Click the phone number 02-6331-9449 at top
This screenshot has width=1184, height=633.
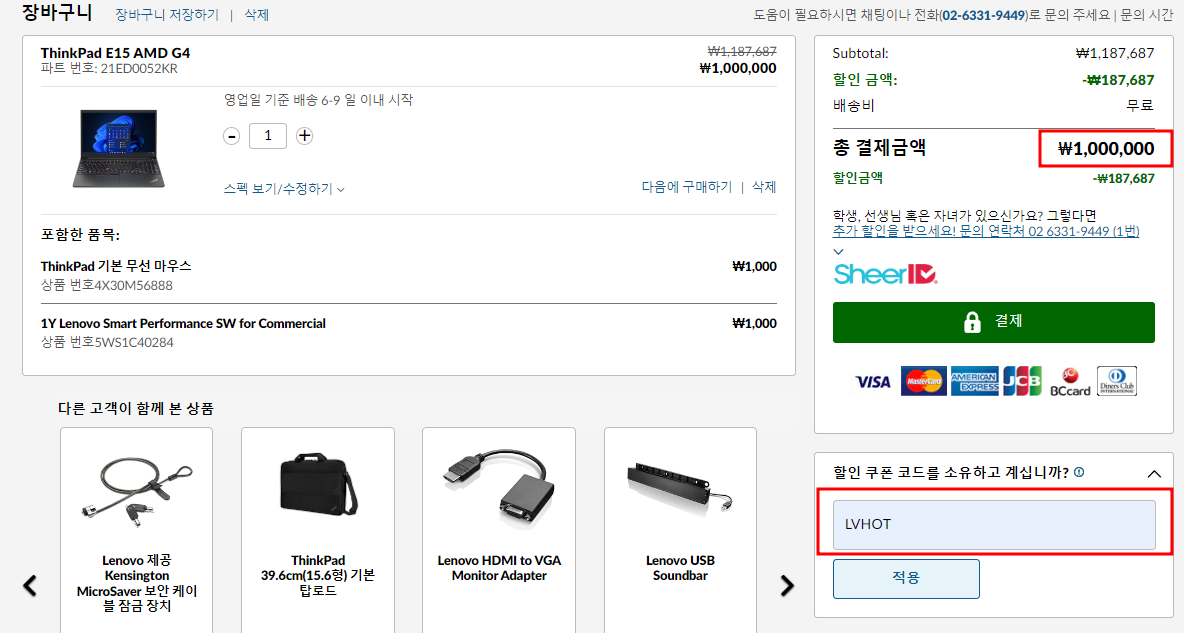click(x=984, y=14)
